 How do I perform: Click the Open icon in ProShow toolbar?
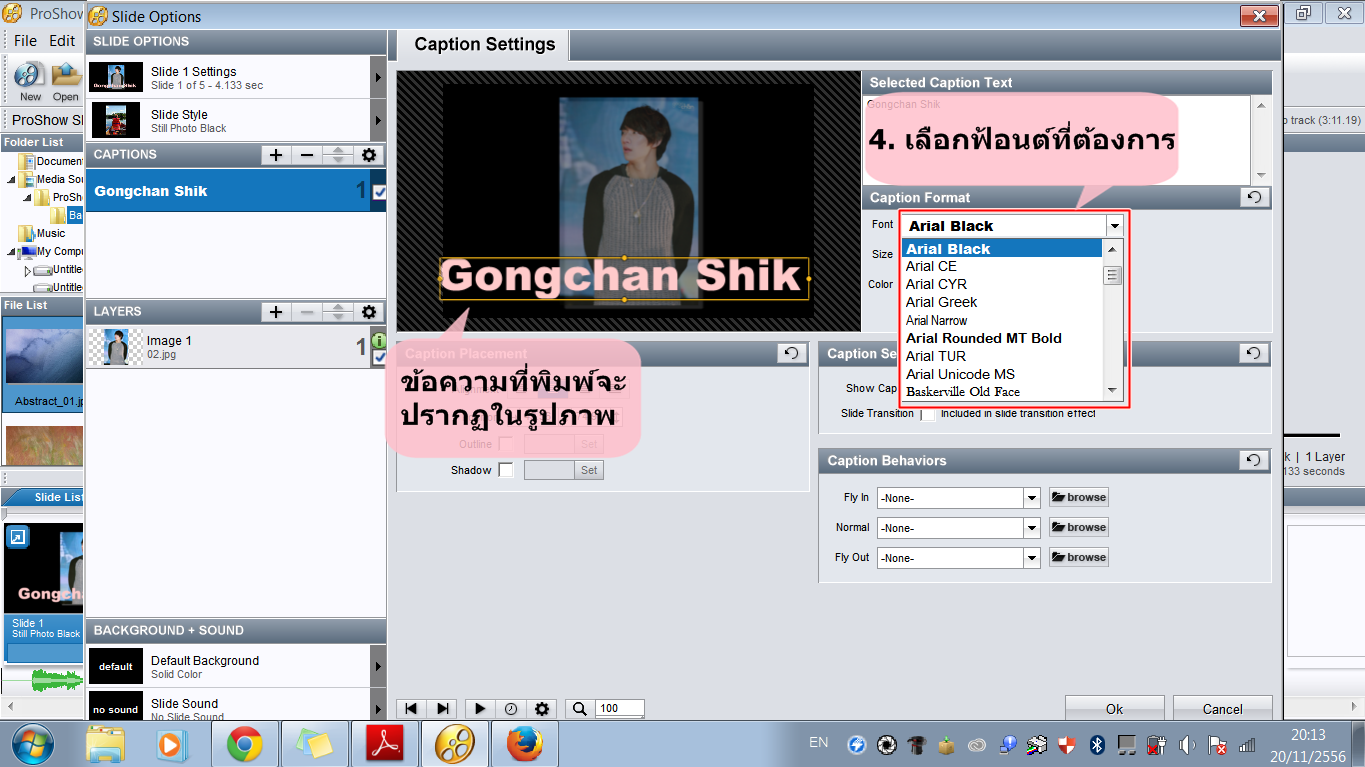click(x=66, y=80)
